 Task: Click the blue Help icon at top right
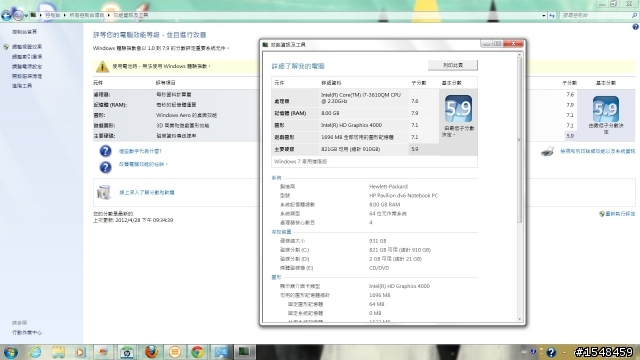[x=636, y=27]
